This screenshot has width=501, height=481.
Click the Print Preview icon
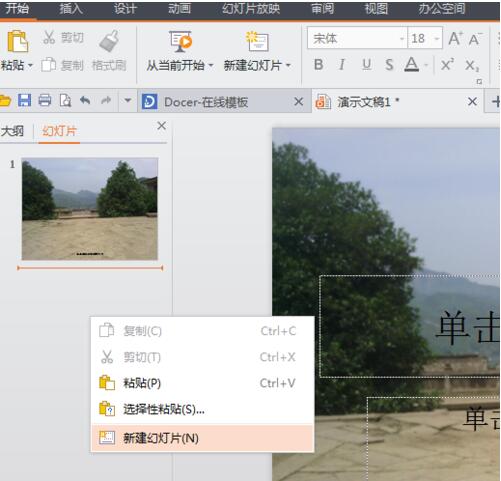click(x=65, y=100)
